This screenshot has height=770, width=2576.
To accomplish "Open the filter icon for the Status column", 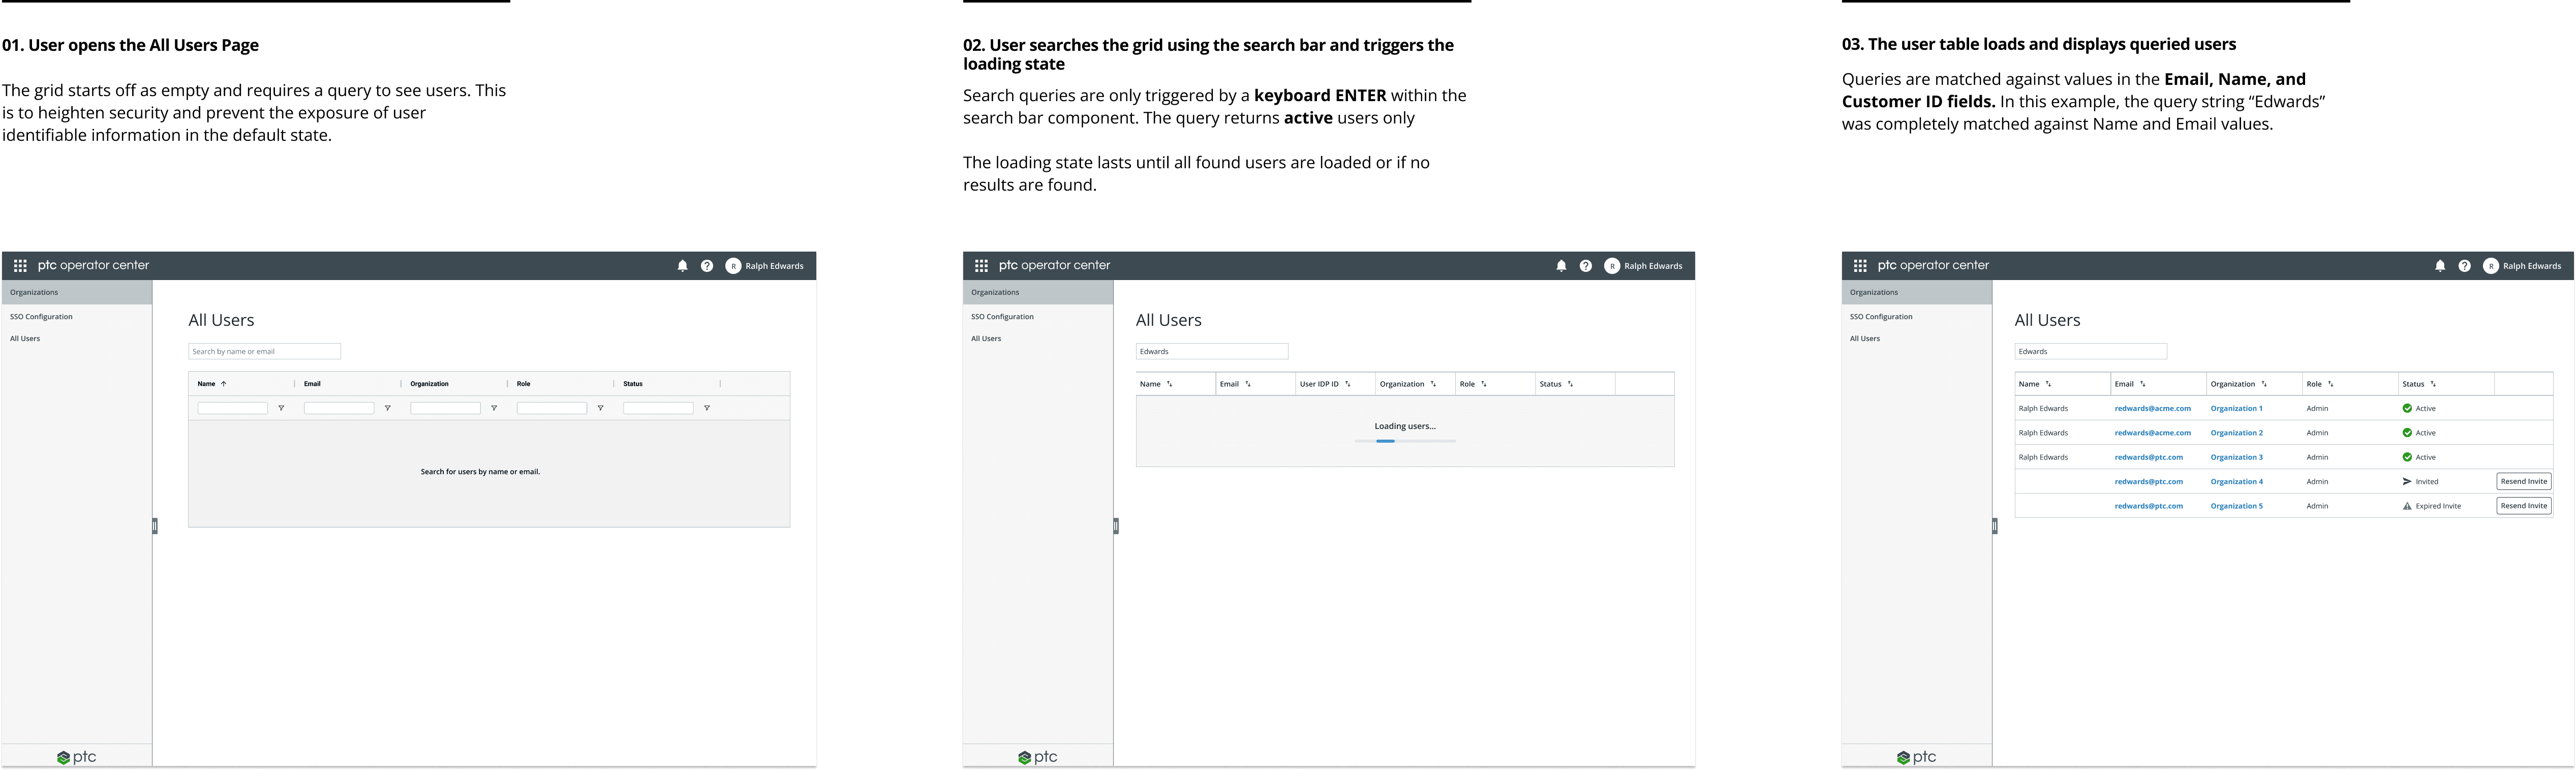I will [706, 408].
